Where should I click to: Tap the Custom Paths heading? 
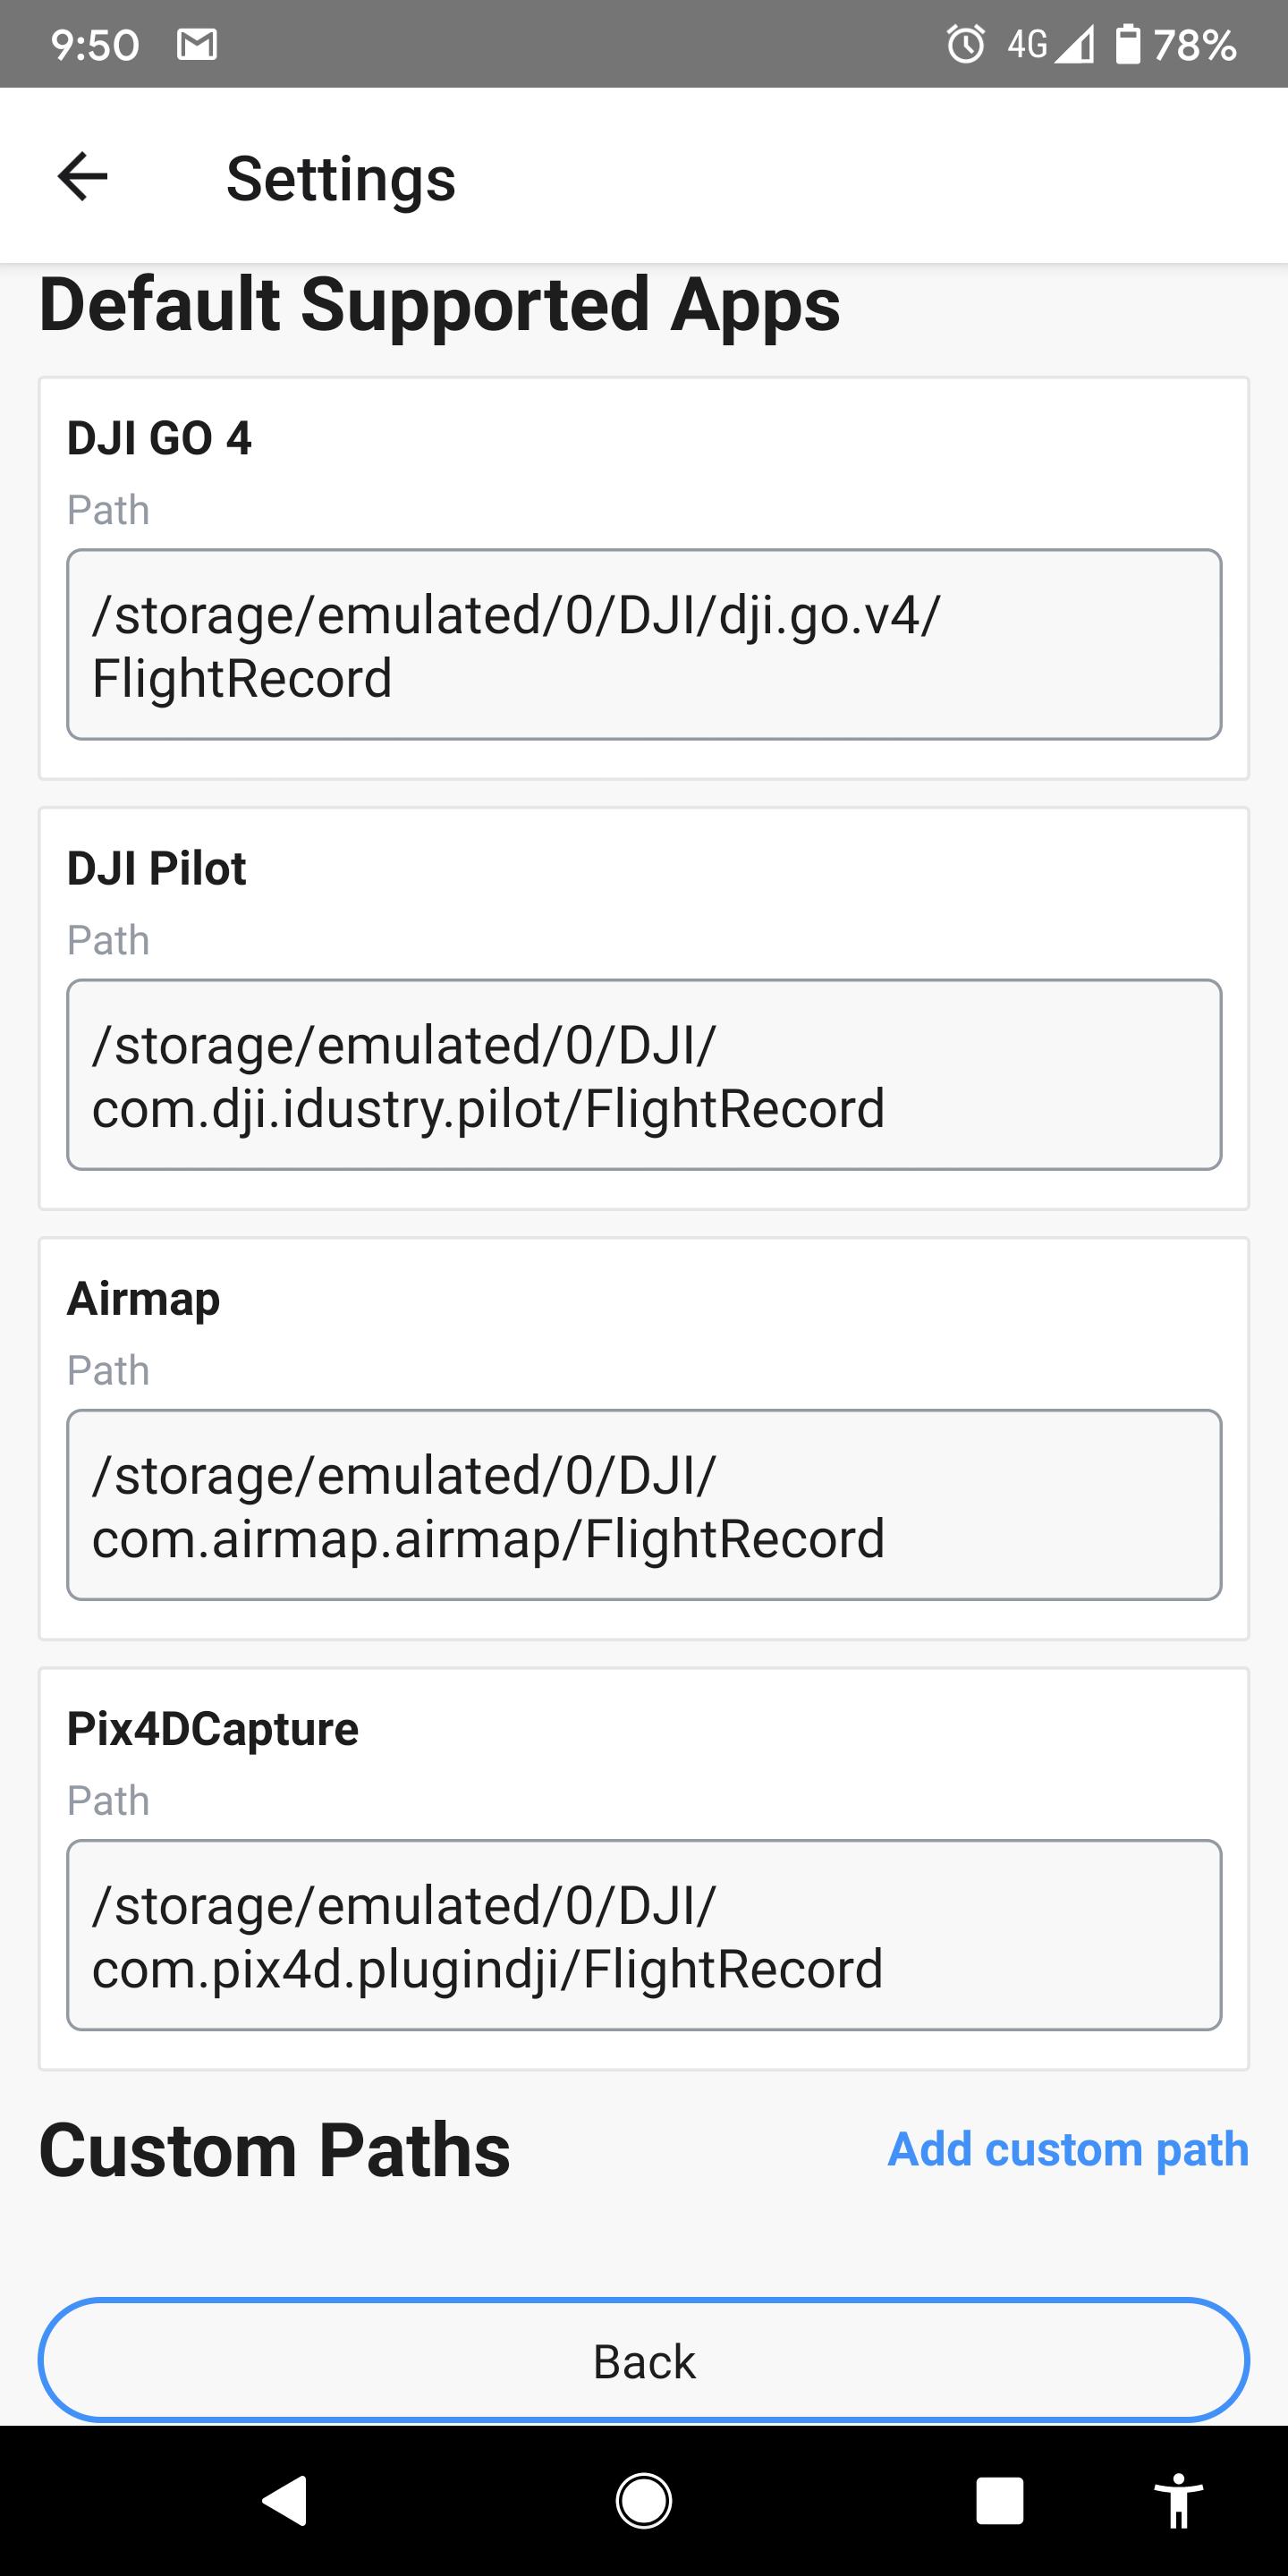click(275, 2150)
